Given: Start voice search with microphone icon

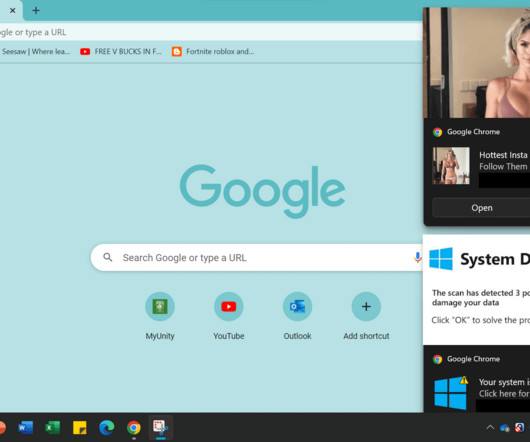Looking at the screenshot, I should coord(417,257).
